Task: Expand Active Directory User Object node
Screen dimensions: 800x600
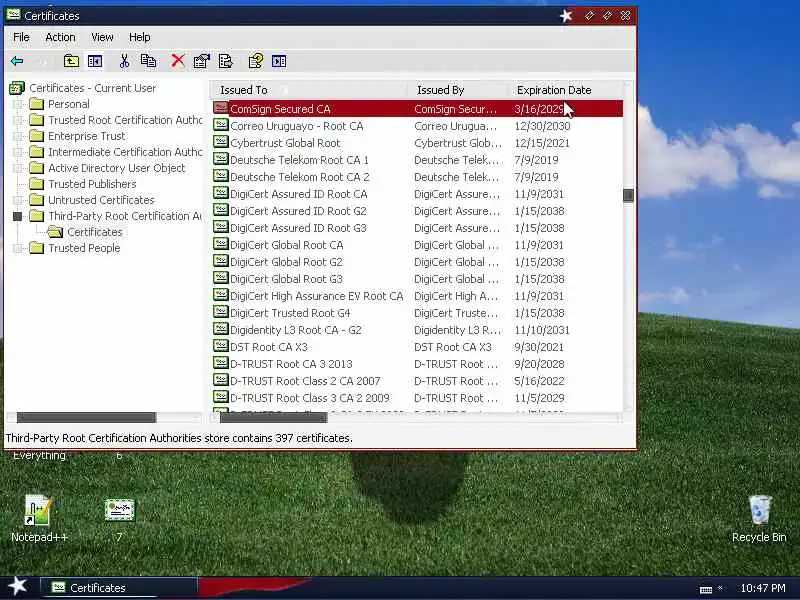Action: pyautogui.click(x=18, y=168)
